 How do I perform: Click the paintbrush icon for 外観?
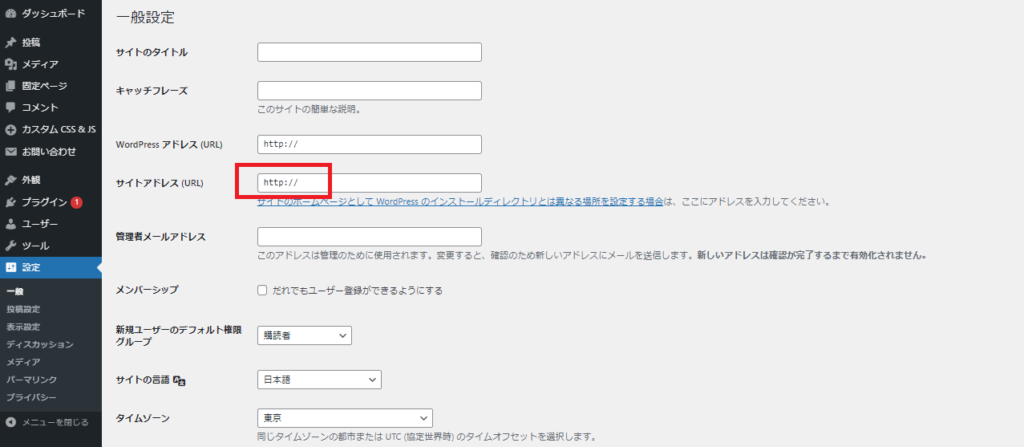pos(10,181)
